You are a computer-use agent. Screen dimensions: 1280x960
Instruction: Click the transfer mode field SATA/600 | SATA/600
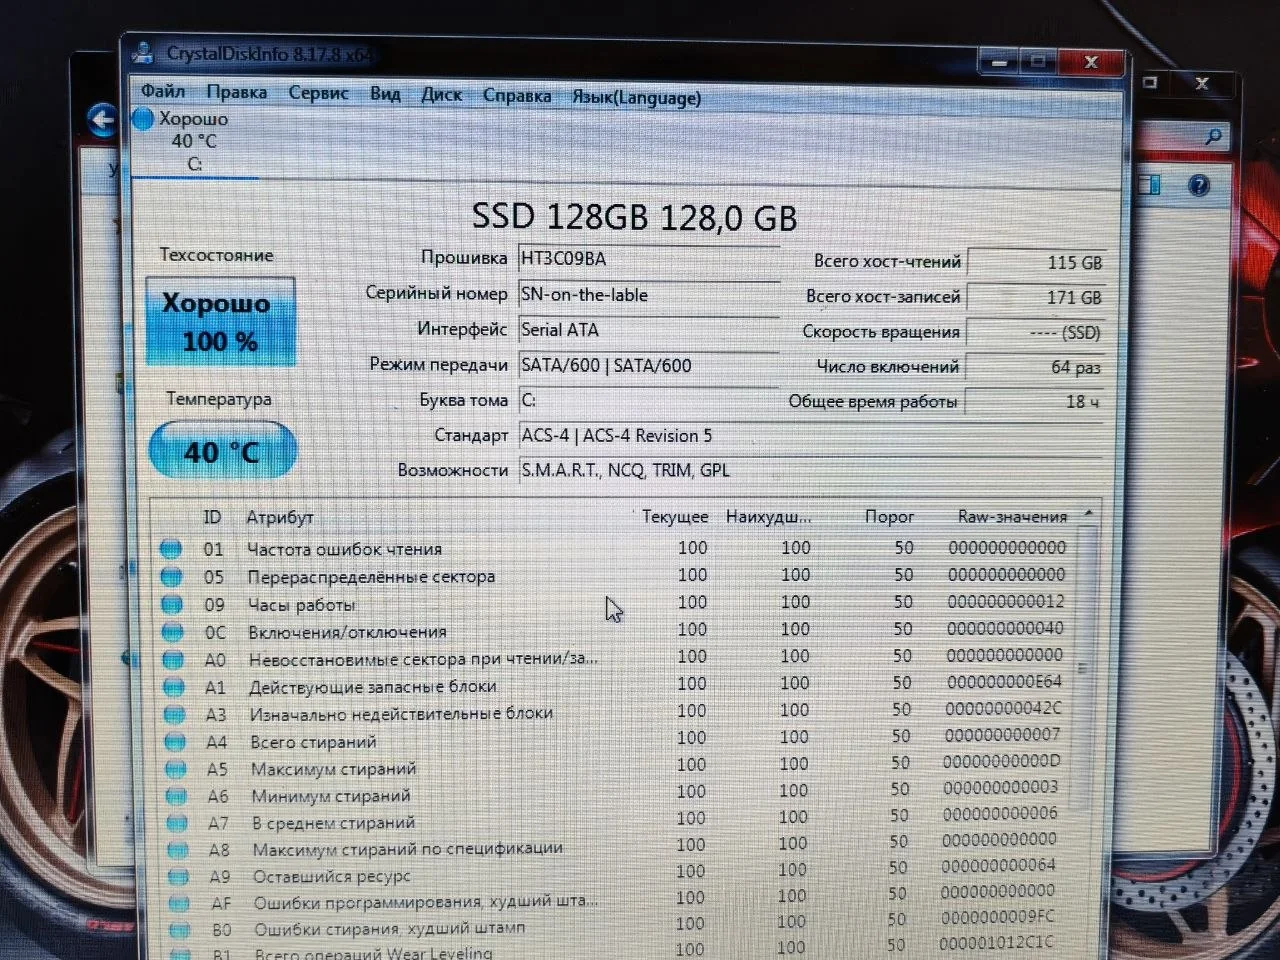pyautogui.click(x=648, y=366)
